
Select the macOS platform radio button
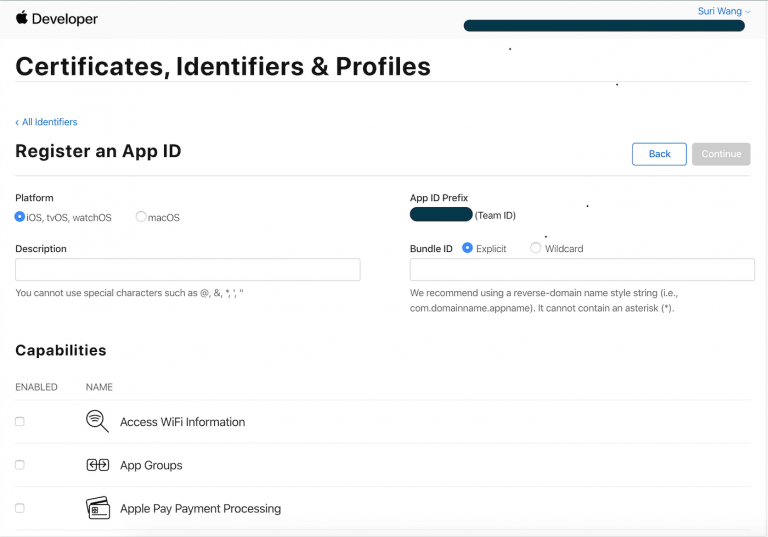click(141, 217)
